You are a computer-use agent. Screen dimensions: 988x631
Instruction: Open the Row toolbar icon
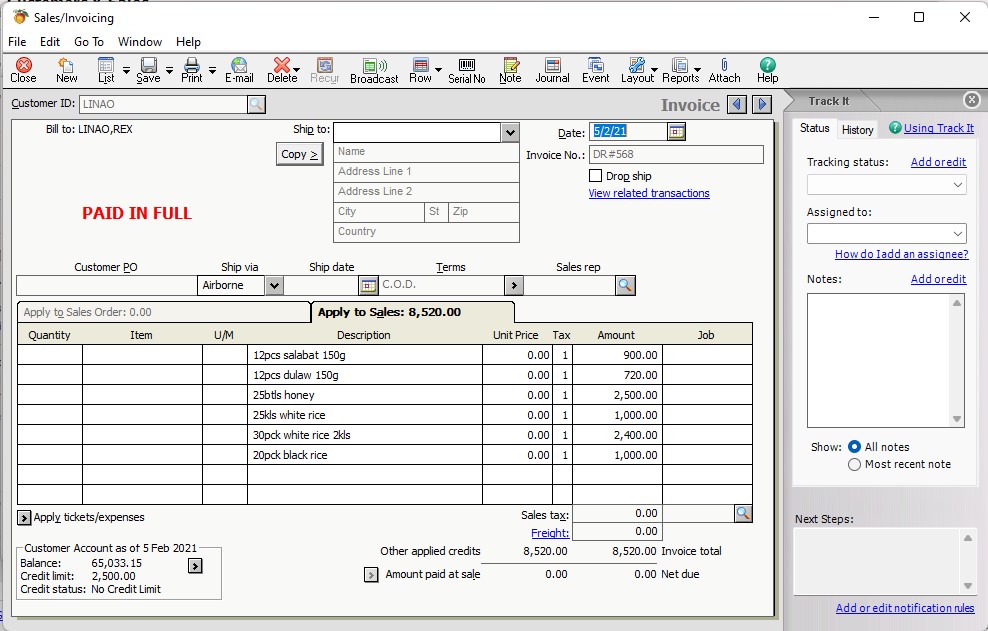click(420, 70)
